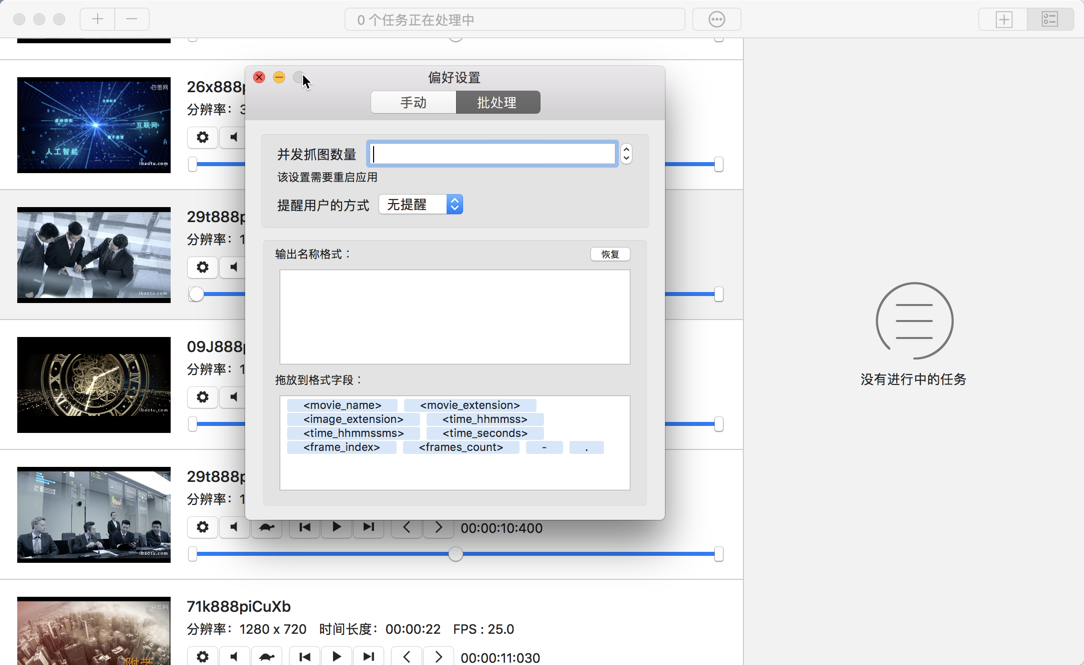Screen dimensions: 1084x665
Task: Click inside the 输出名称格式 text area
Action: pos(455,317)
